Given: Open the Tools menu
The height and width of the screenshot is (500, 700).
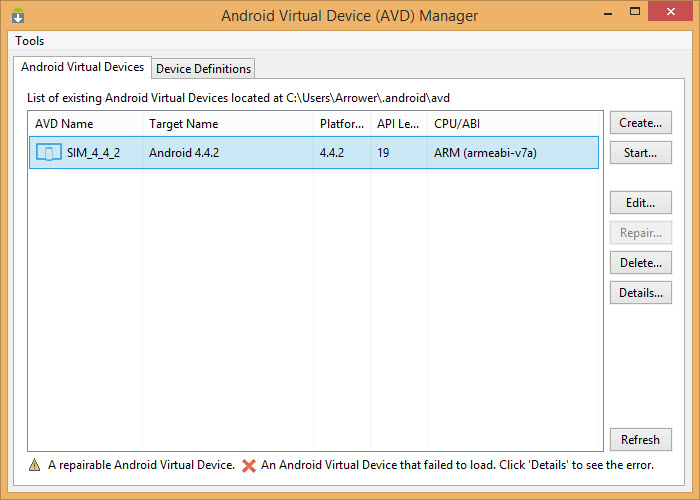Looking at the screenshot, I should point(29,41).
